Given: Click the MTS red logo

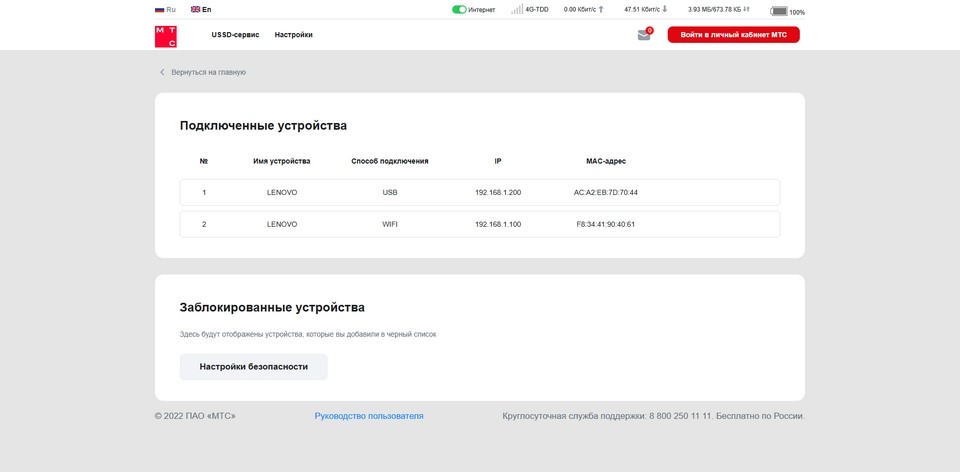Looking at the screenshot, I should pos(165,36).
